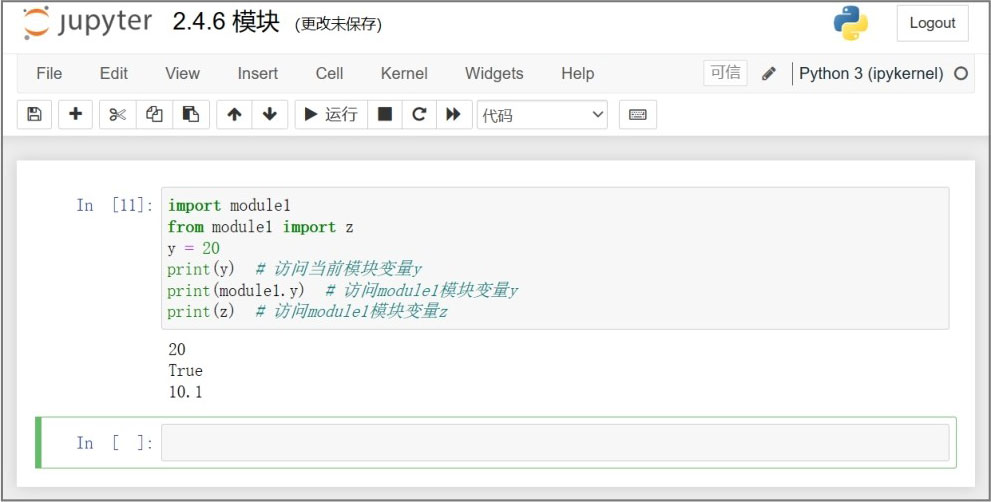
Task: Click the In [11] code cell editor
Action: point(555,258)
